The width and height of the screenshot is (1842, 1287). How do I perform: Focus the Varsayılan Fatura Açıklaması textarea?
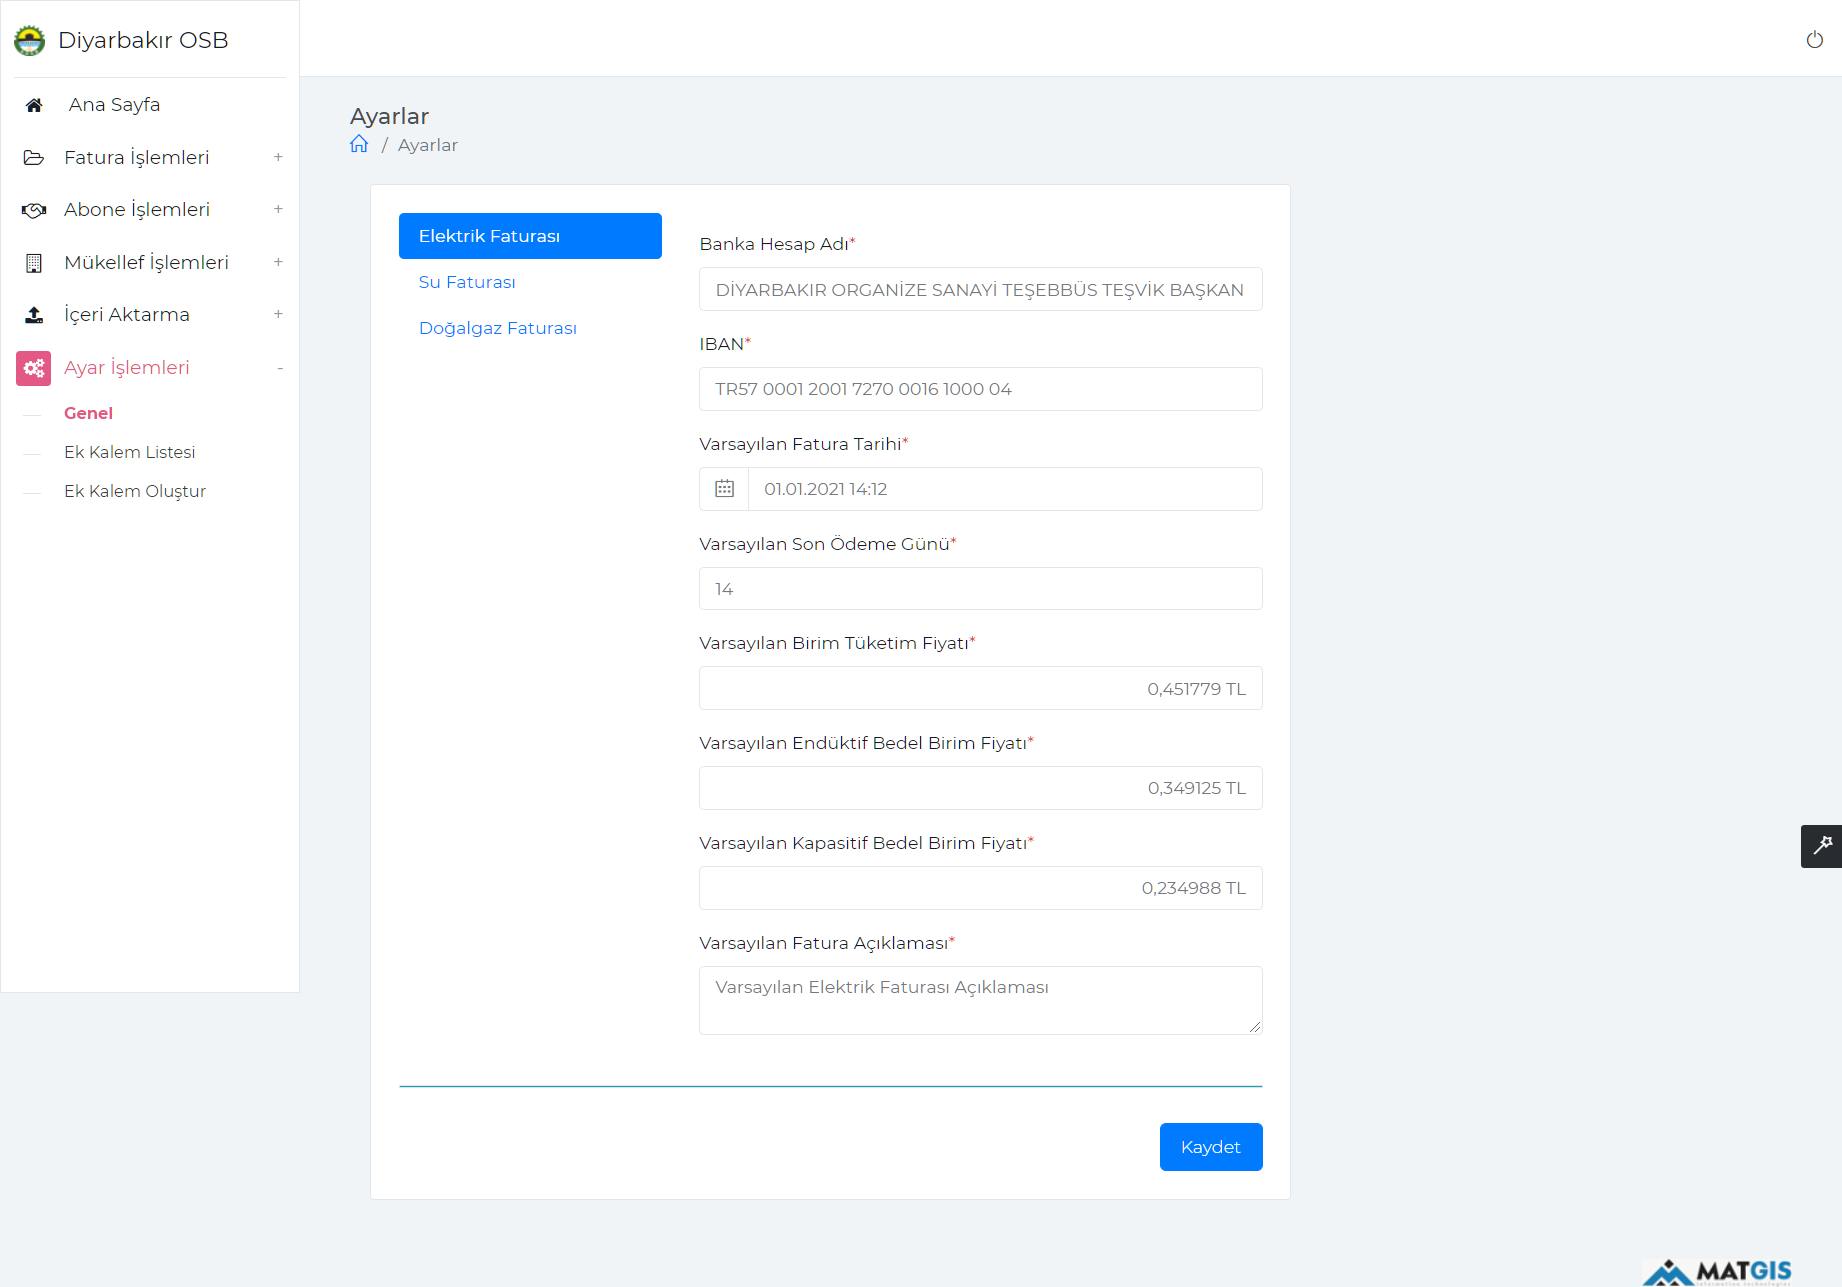point(980,1000)
